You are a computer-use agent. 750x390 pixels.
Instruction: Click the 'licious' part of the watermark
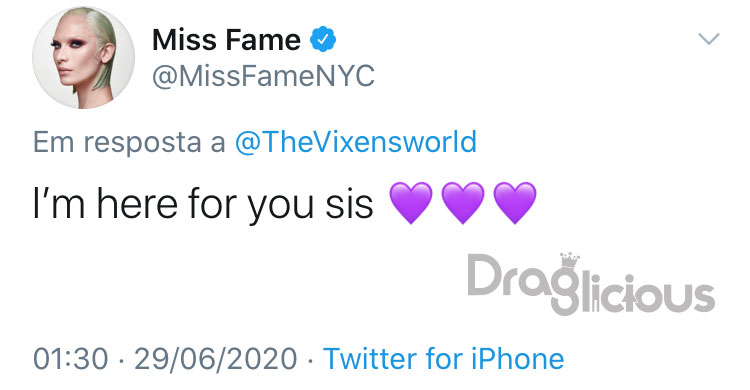648,292
